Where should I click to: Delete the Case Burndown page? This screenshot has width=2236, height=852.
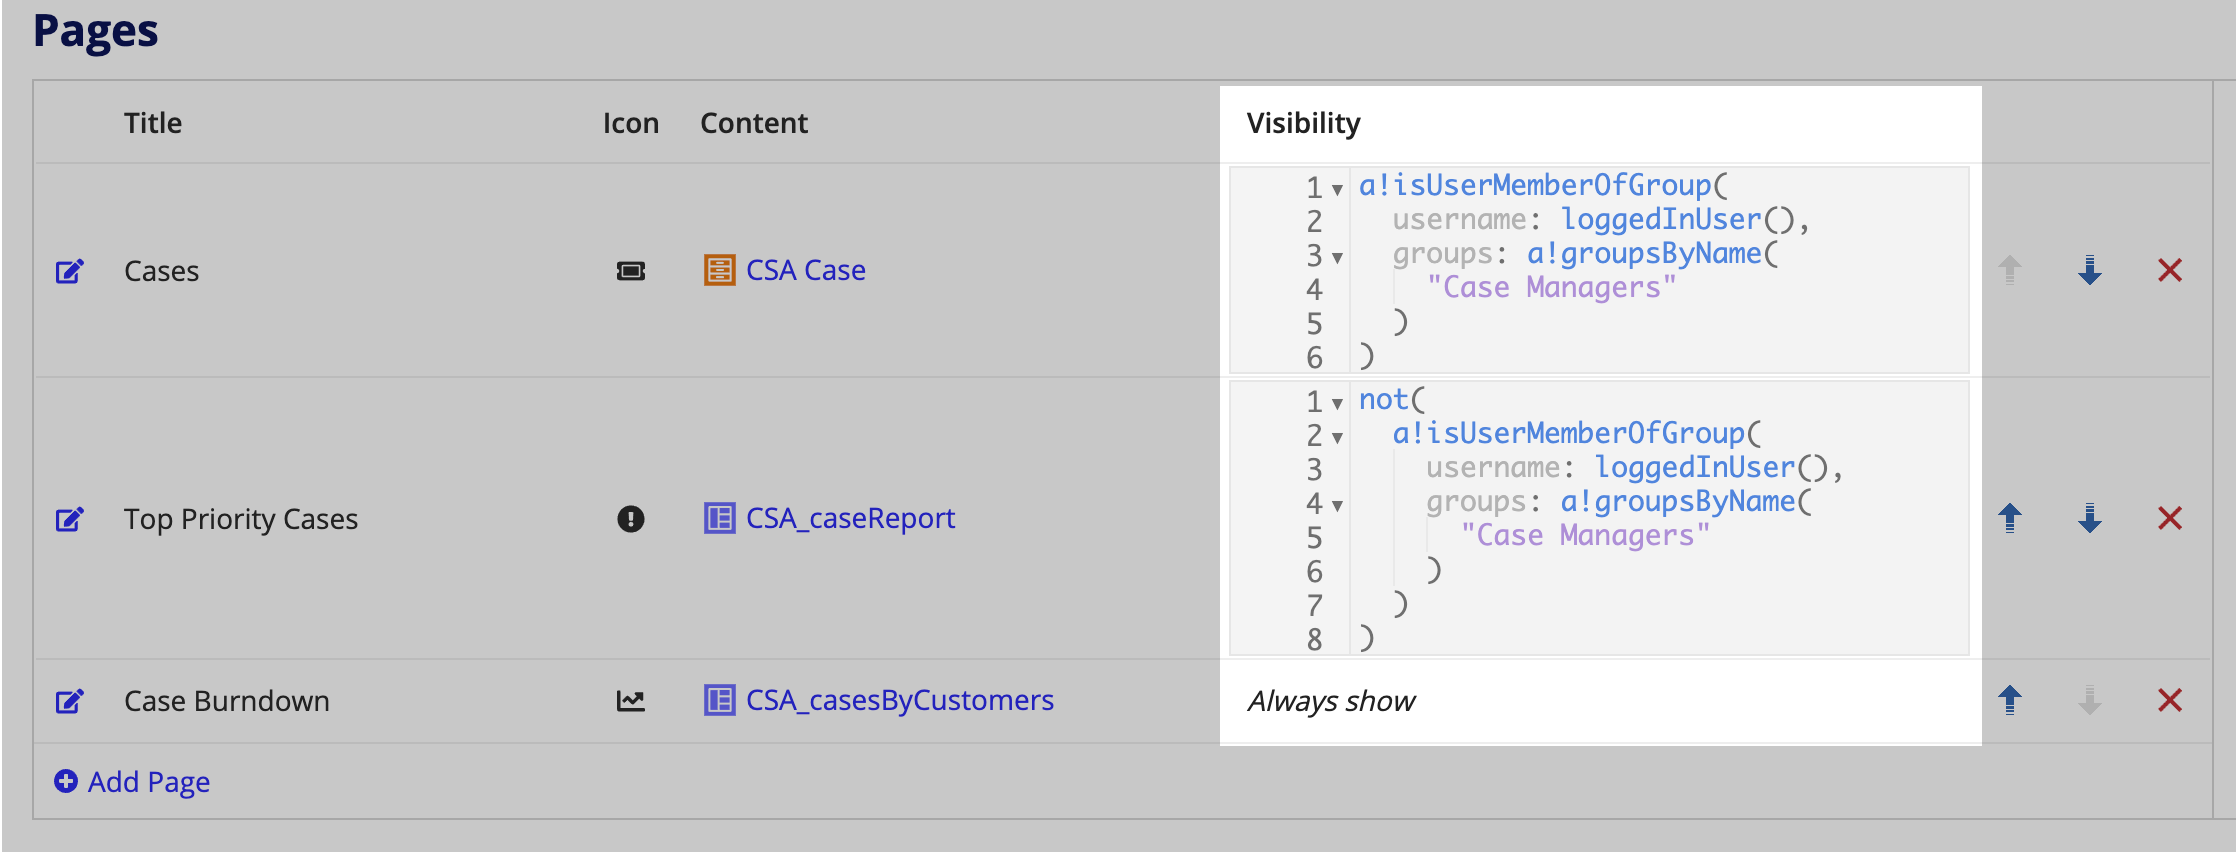pyautogui.click(x=2170, y=700)
